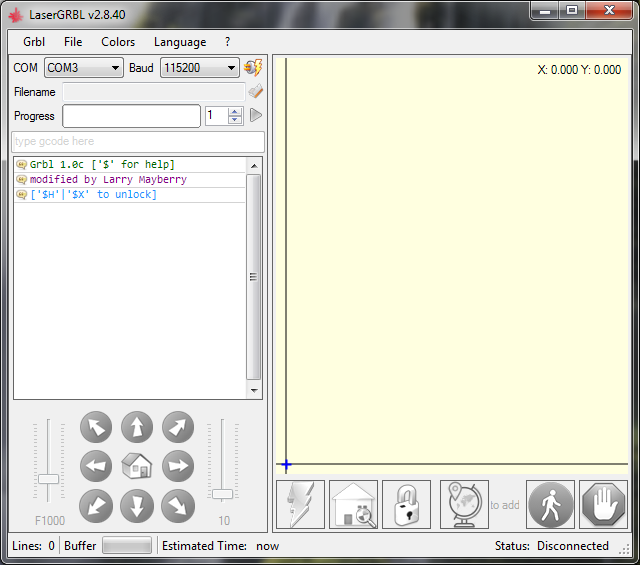The image size is (640, 565).
Task: Open the Grbl menu
Action: [34, 42]
